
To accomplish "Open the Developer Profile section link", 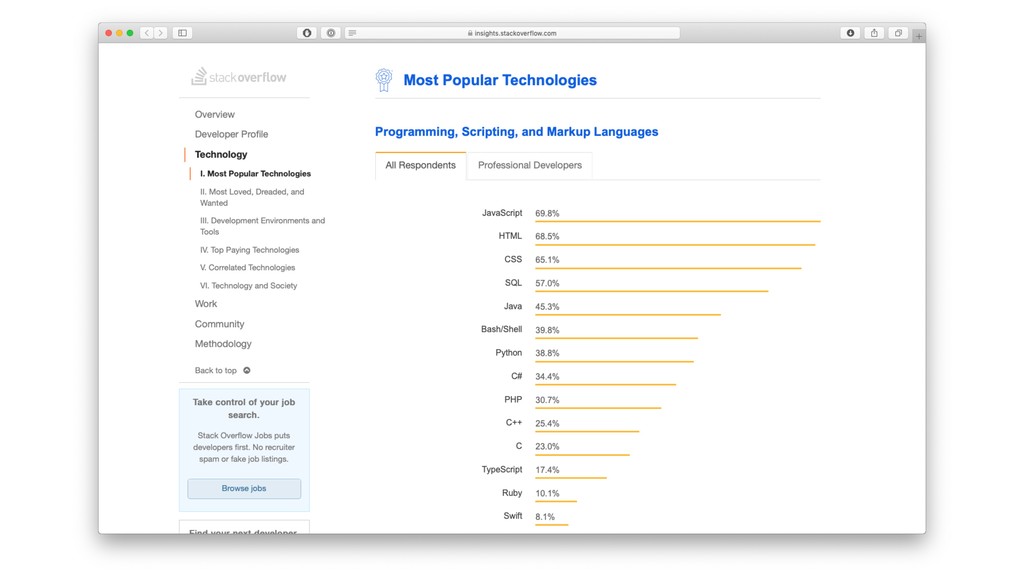I will (231, 134).
